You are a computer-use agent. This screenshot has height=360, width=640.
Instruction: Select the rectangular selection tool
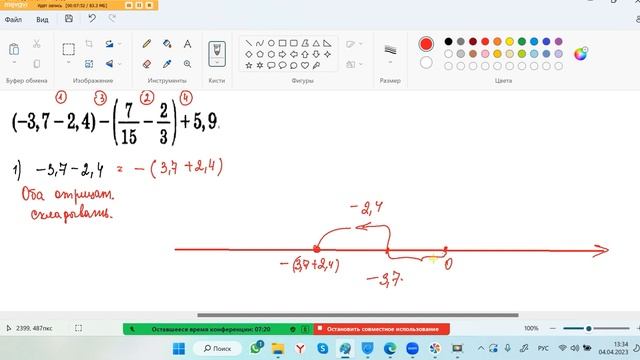pos(69,49)
